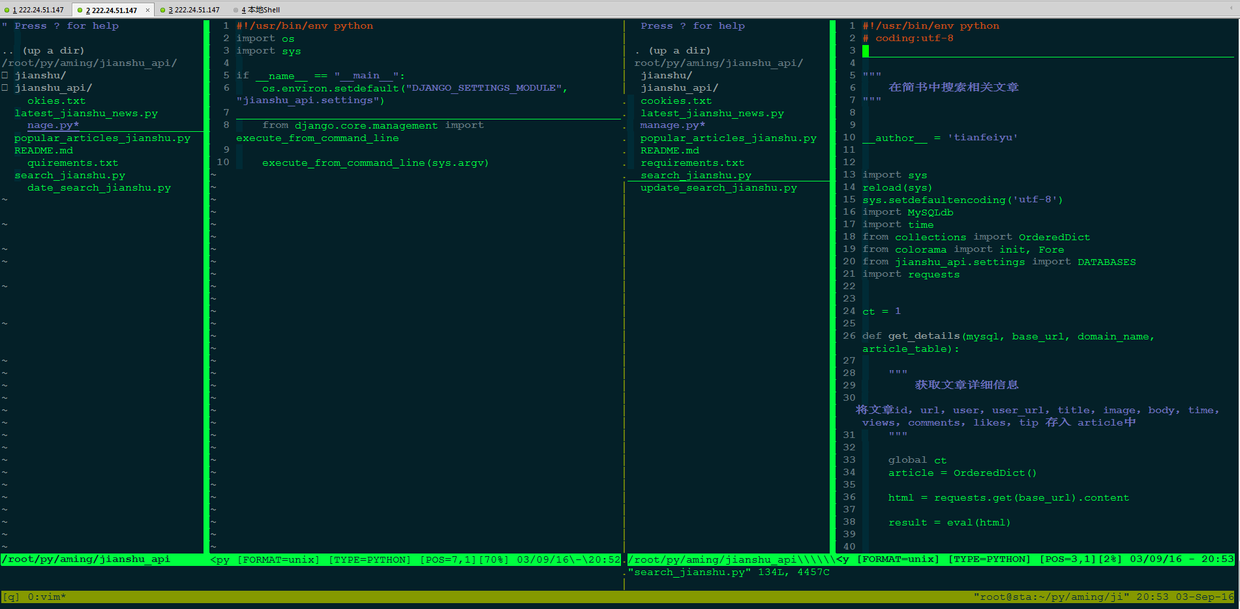
Task: Click the green status dot on the third session tab
Action: [x=163, y=10]
